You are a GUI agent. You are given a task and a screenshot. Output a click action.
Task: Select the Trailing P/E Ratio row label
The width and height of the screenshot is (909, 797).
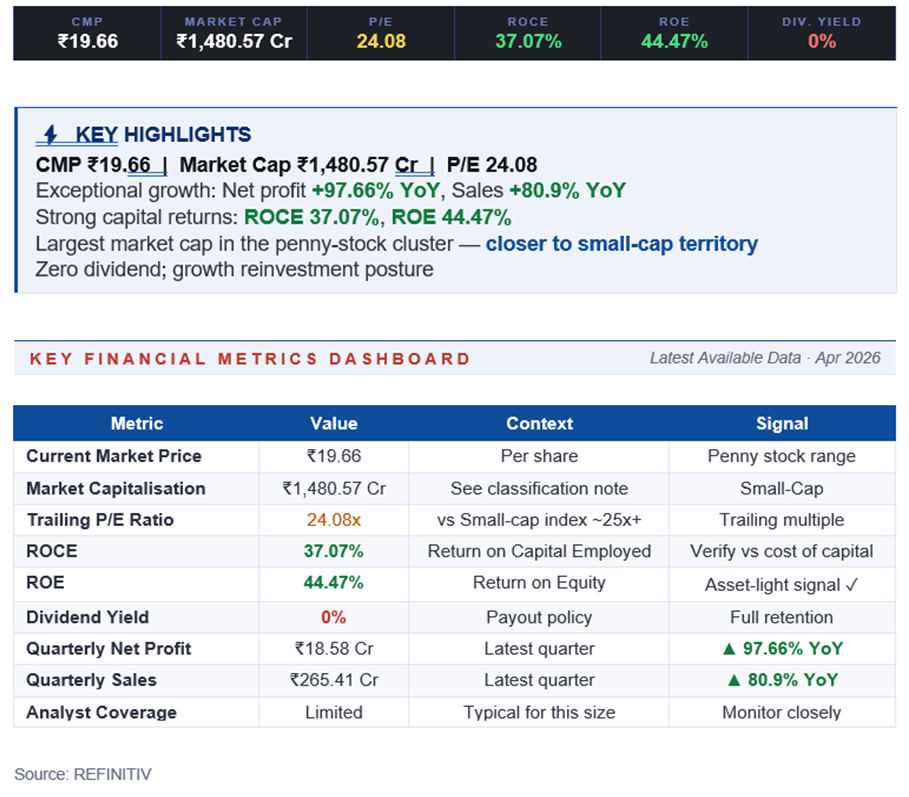click(100, 520)
